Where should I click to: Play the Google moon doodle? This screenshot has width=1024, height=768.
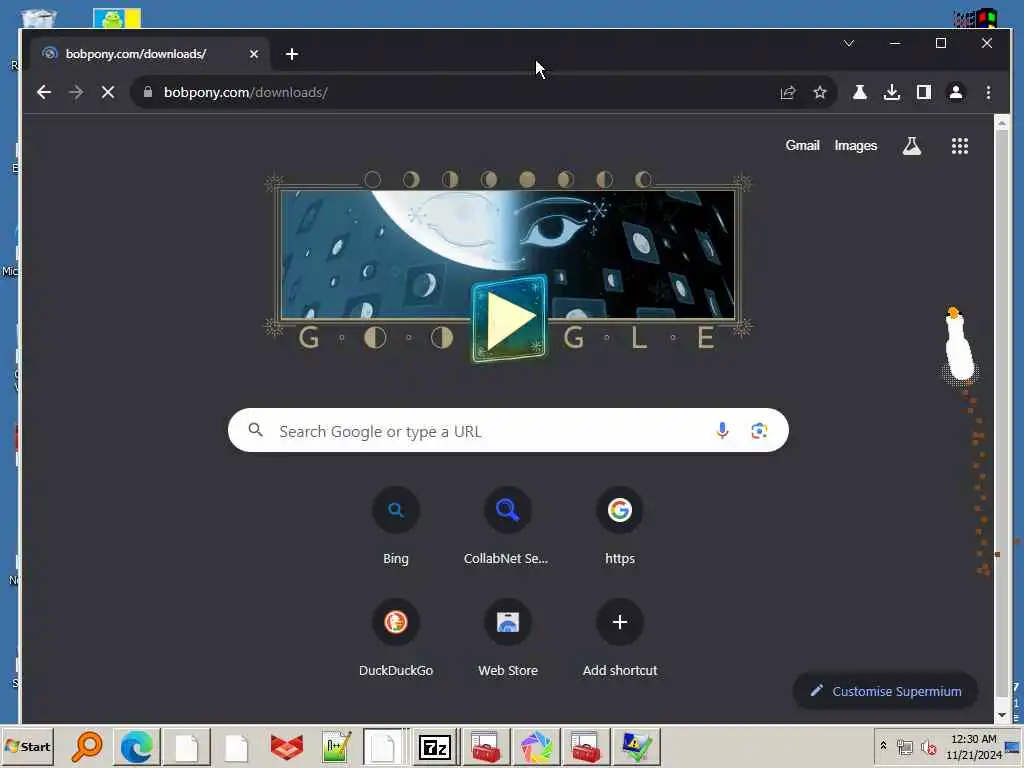pos(509,319)
